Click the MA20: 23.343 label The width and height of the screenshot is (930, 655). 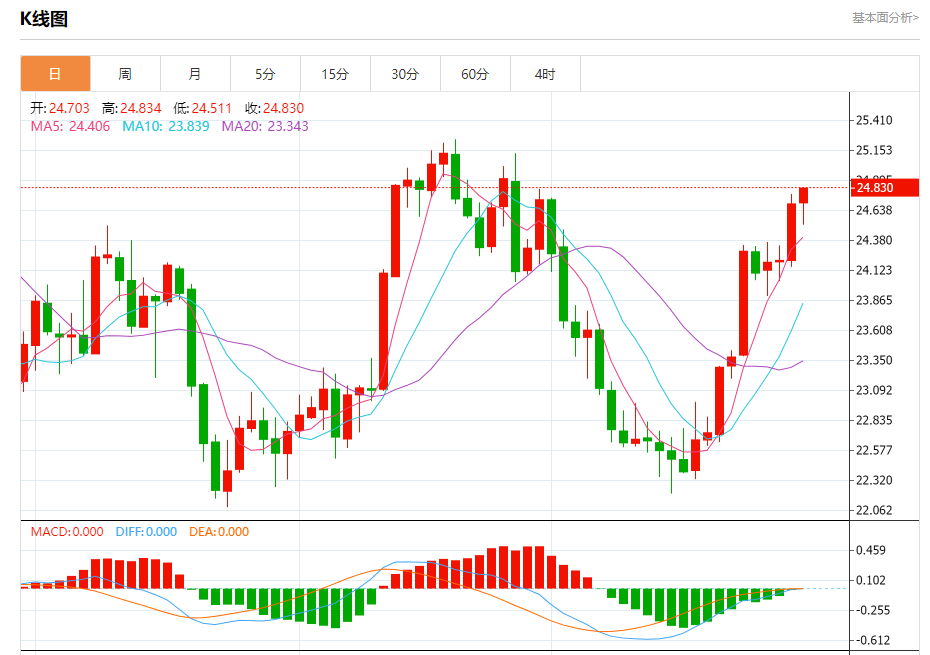coord(265,126)
